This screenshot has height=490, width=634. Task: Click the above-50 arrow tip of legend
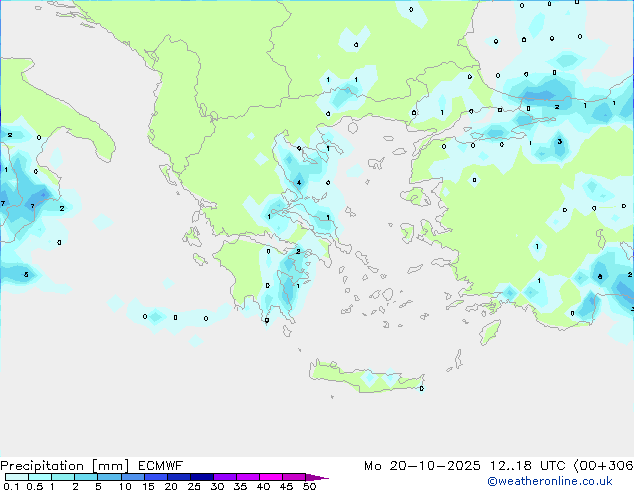(x=317, y=477)
